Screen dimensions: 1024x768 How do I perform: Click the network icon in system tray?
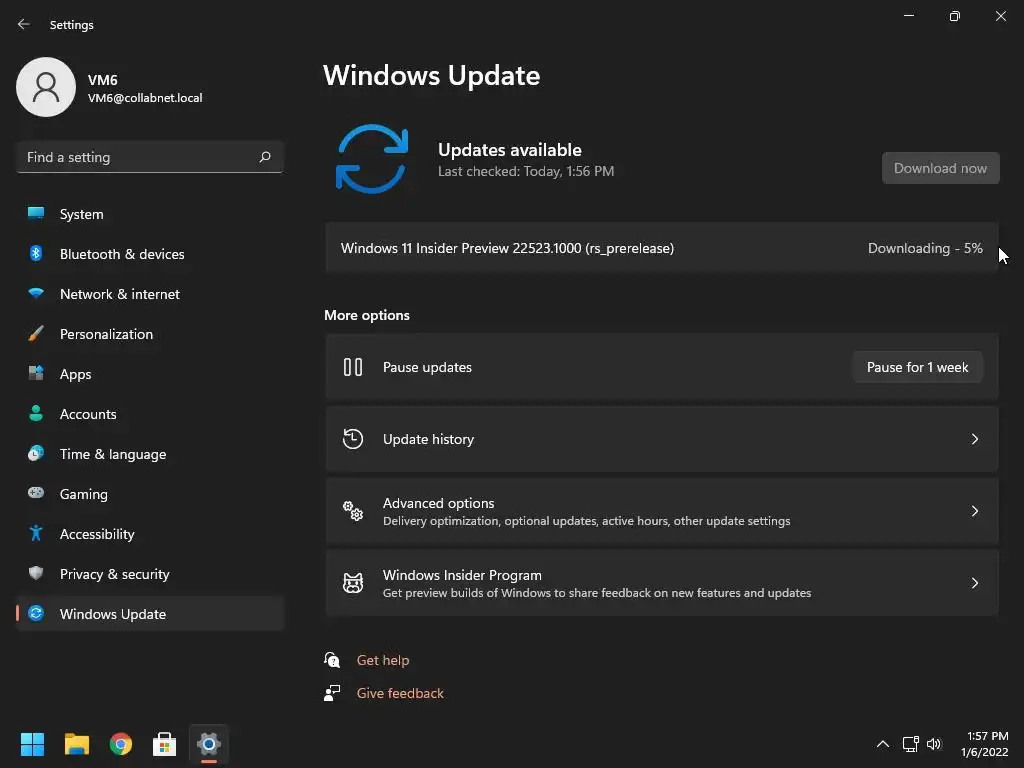(x=910, y=744)
